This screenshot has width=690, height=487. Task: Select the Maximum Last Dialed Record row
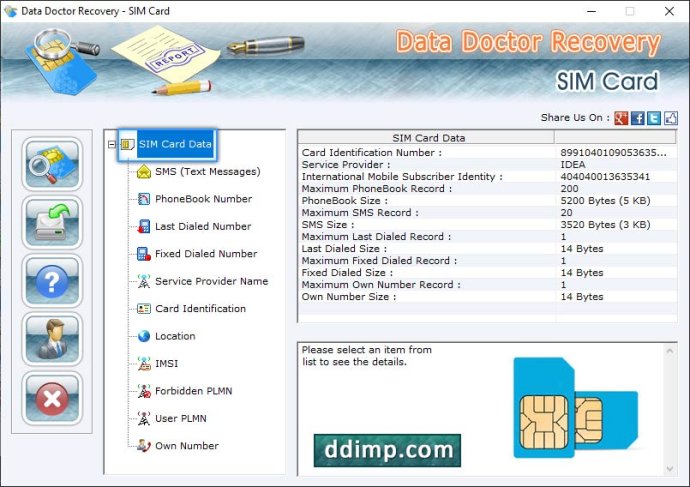coord(487,237)
